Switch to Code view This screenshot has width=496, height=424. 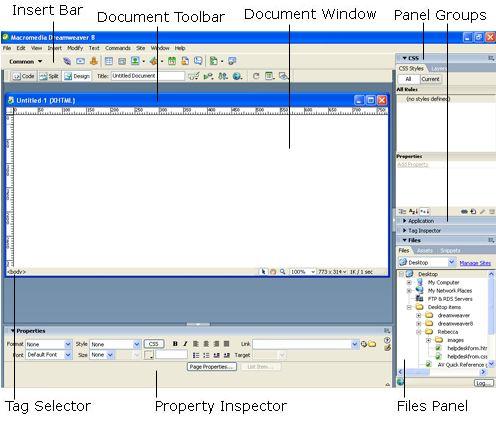23,76
